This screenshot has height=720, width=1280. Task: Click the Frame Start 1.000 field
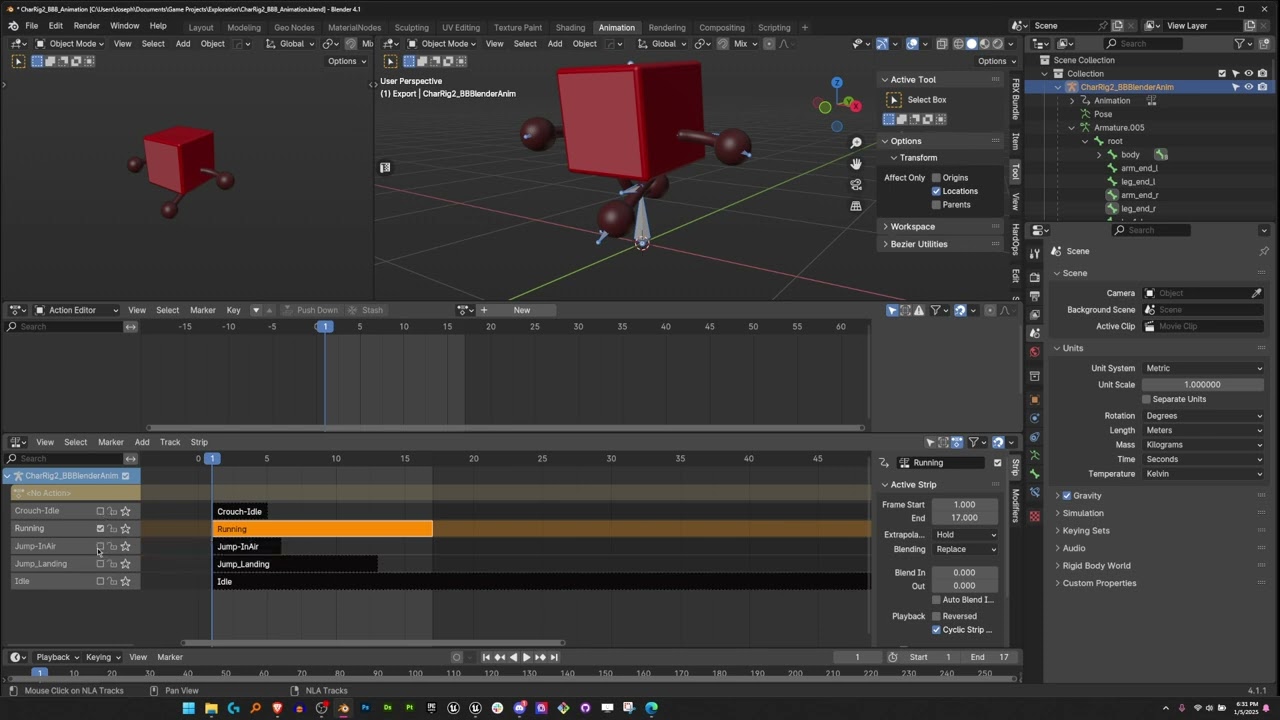click(965, 505)
